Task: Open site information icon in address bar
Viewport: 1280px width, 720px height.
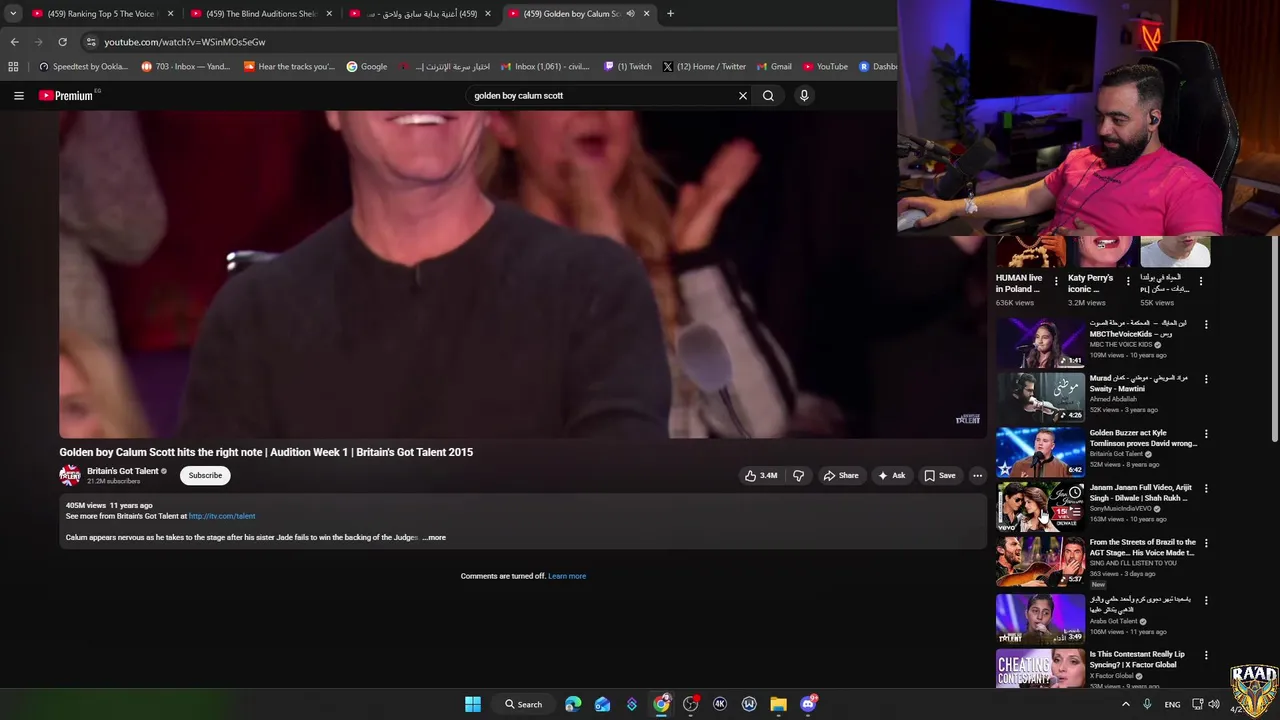Action: tap(91, 42)
